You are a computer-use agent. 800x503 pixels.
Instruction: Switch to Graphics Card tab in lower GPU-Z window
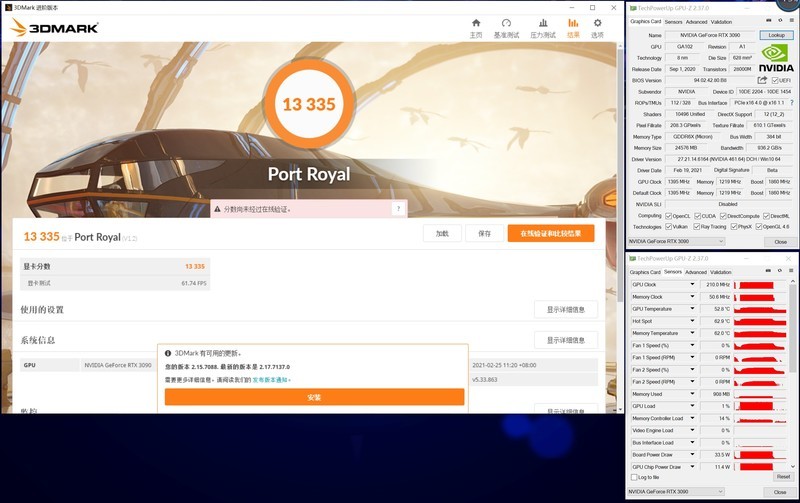click(x=645, y=272)
